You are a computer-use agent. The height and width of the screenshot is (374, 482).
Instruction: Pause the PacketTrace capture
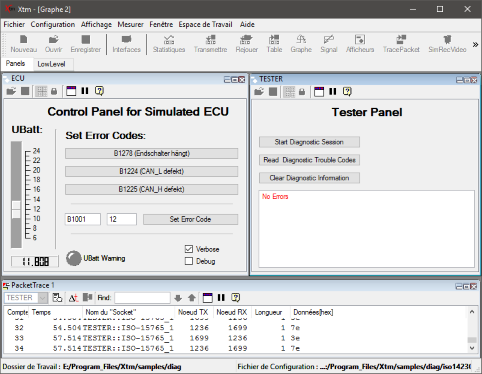click(x=221, y=297)
